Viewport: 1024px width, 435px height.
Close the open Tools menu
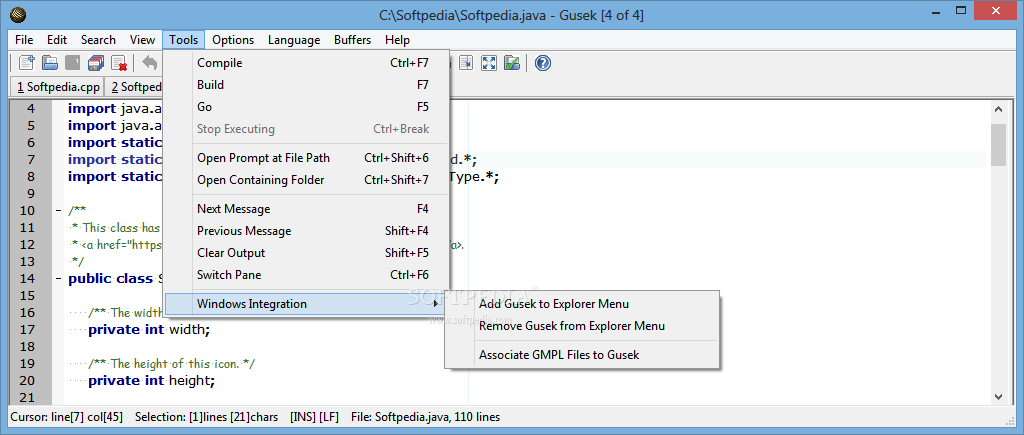point(184,40)
